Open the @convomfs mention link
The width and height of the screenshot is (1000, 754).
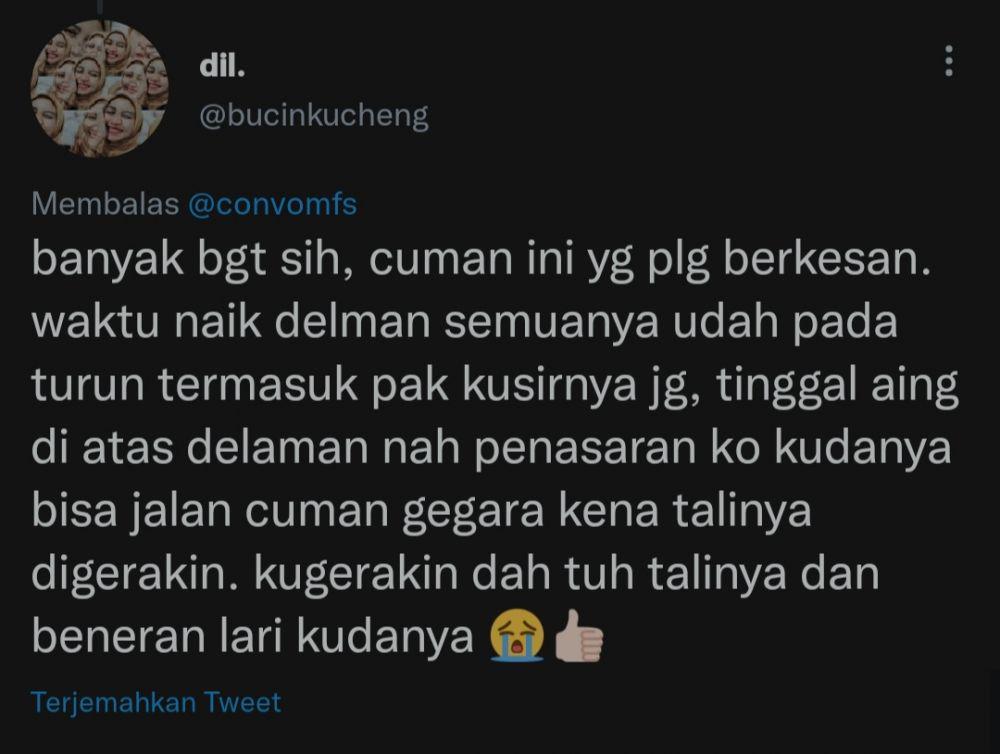tap(272, 205)
